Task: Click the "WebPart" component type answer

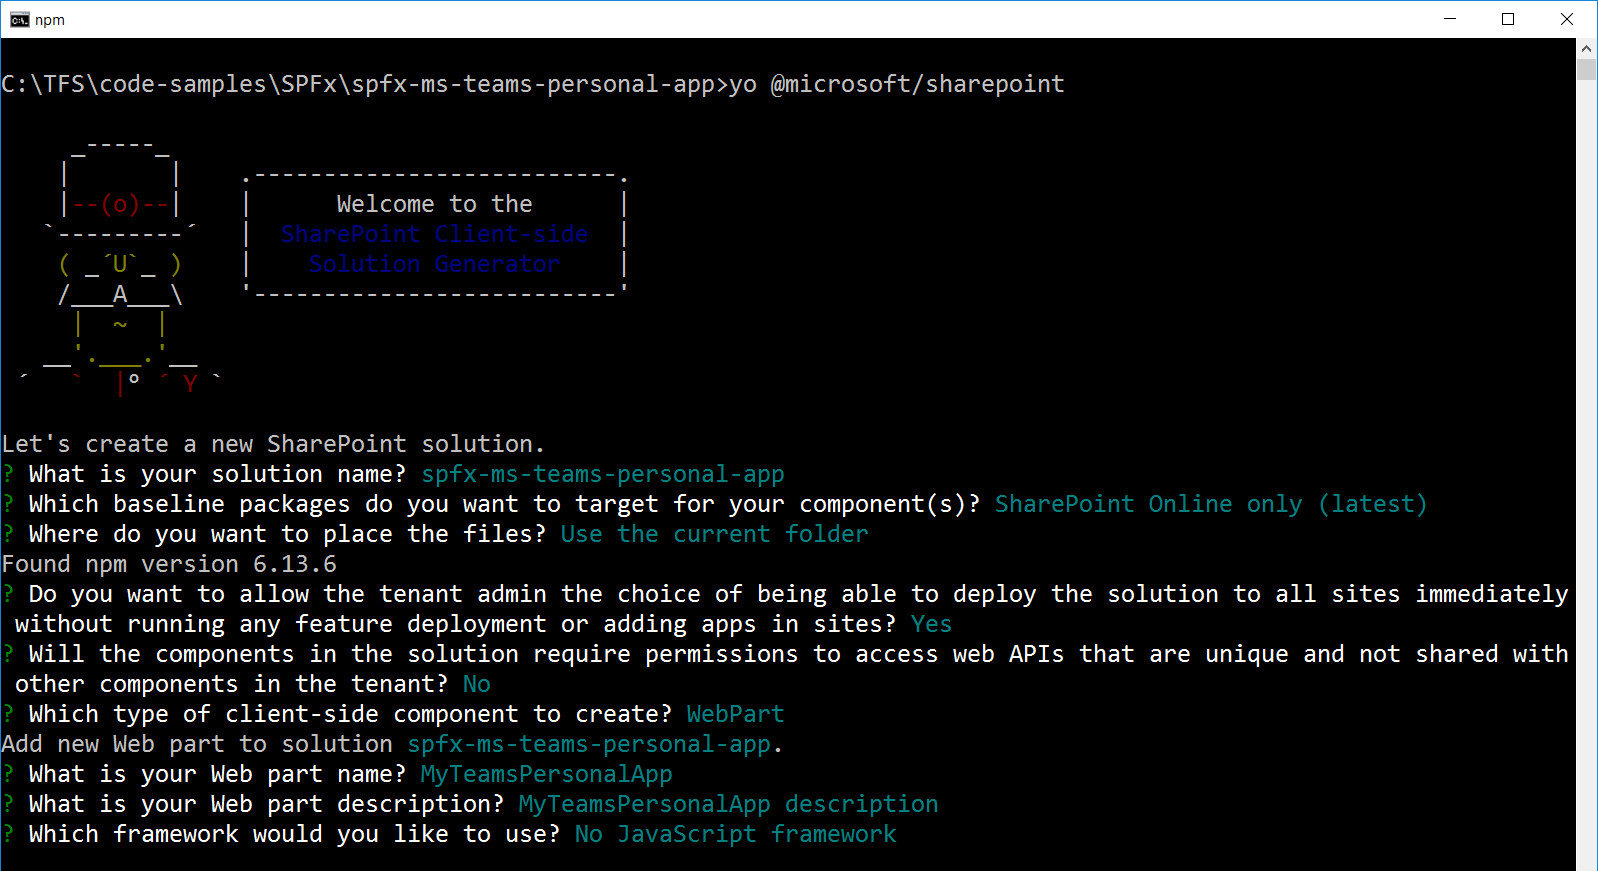Action: (735, 714)
